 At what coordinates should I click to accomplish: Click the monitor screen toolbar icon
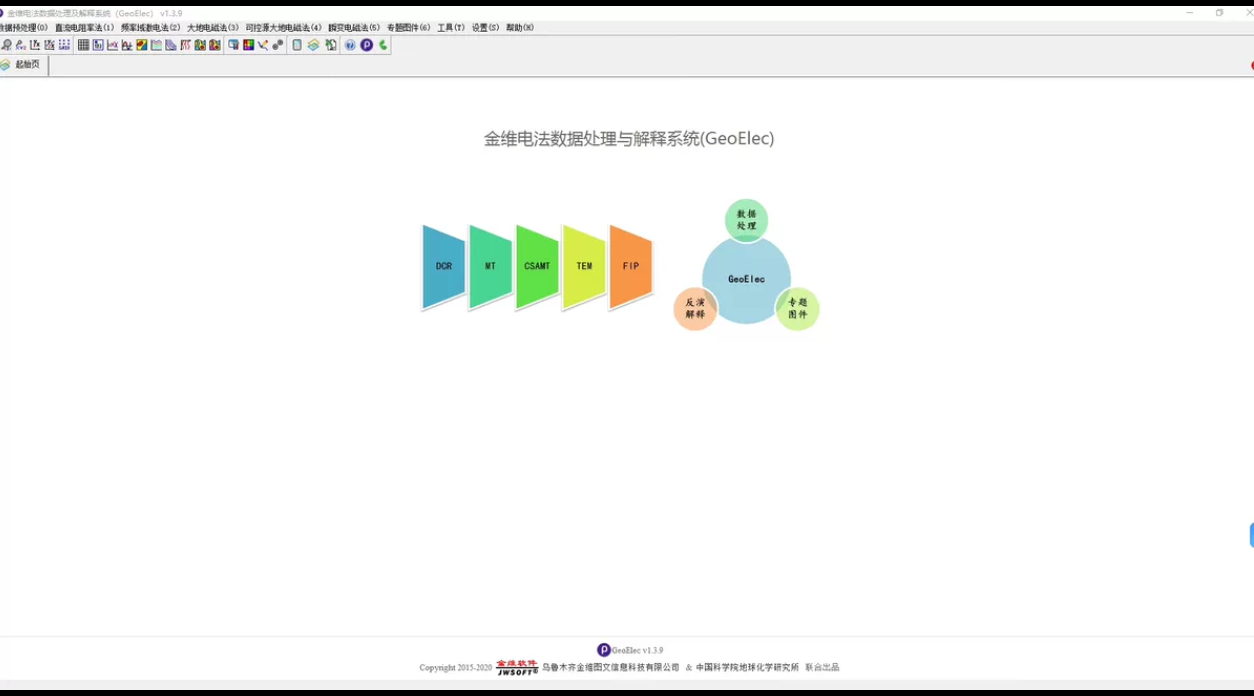tap(233, 45)
